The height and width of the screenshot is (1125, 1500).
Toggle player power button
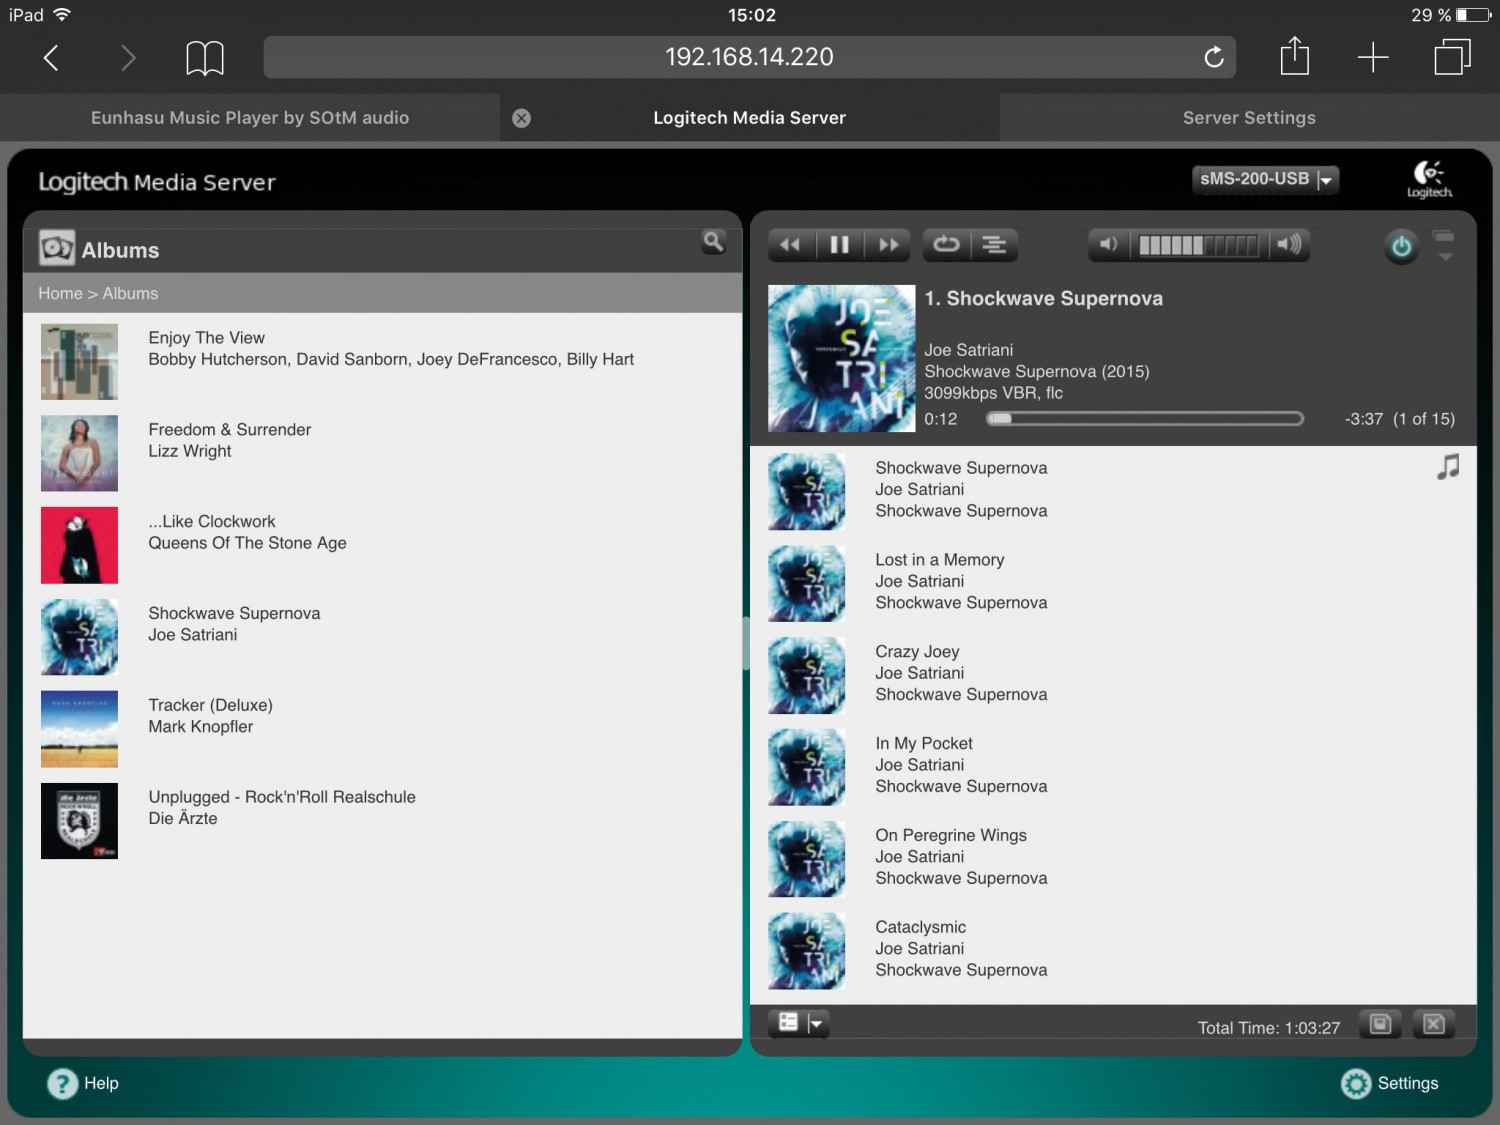(x=1401, y=247)
